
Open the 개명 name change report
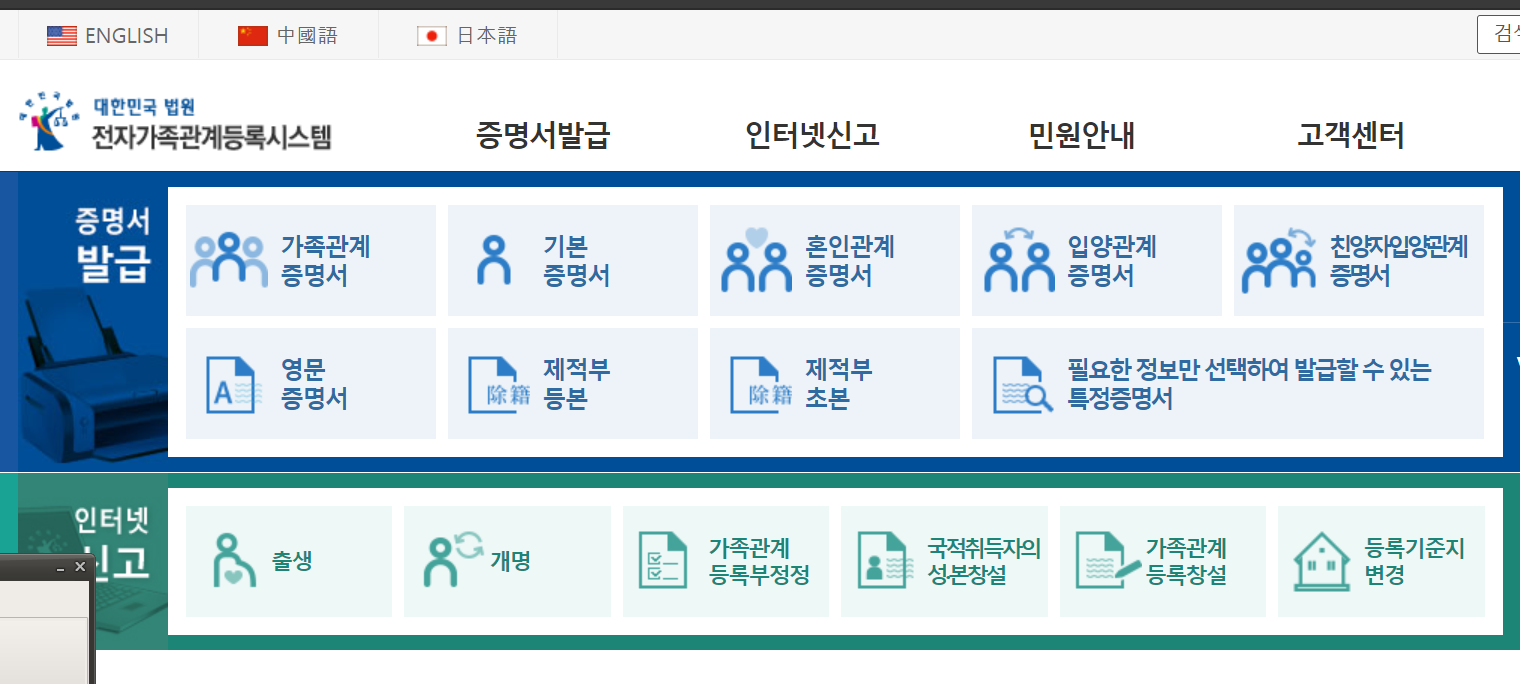tap(507, 560)
